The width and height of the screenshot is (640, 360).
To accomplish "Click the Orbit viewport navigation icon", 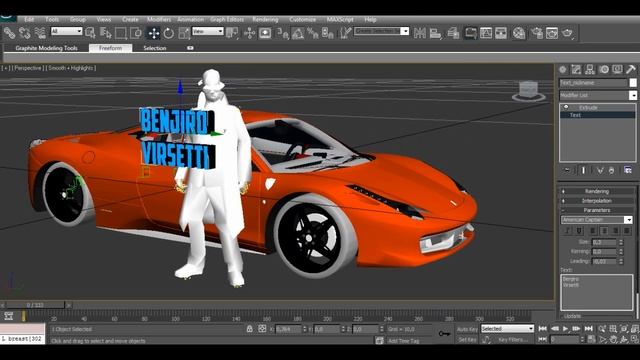I will click(x=624, y=339).
